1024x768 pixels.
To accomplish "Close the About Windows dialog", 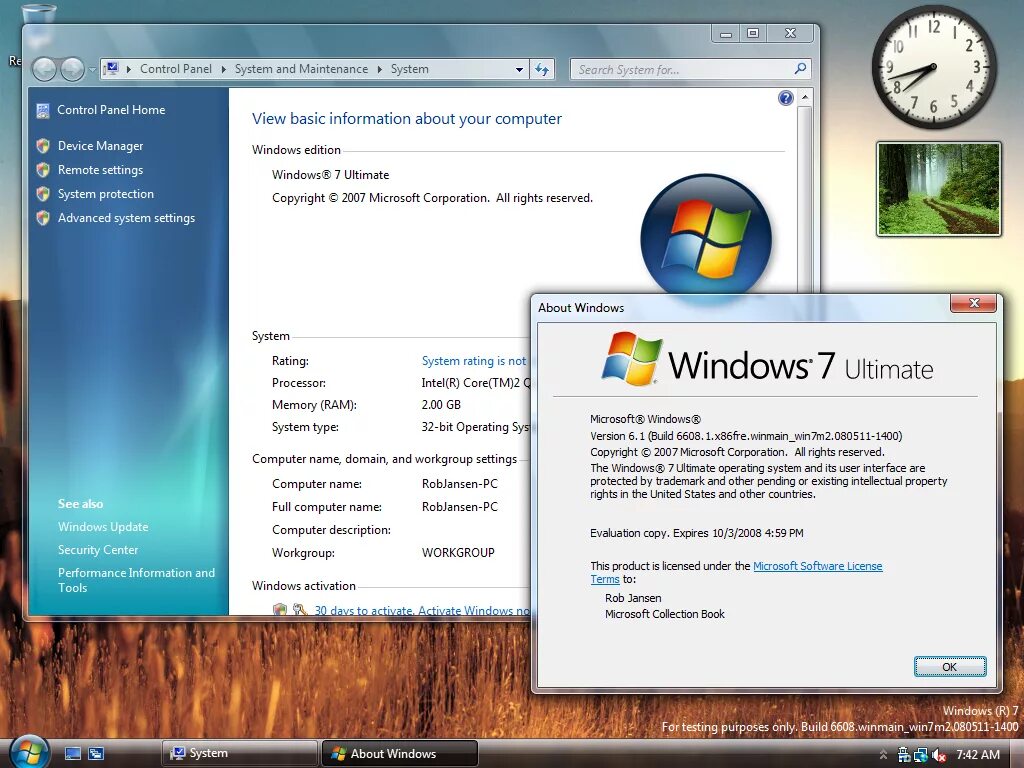I will [974, 303].
